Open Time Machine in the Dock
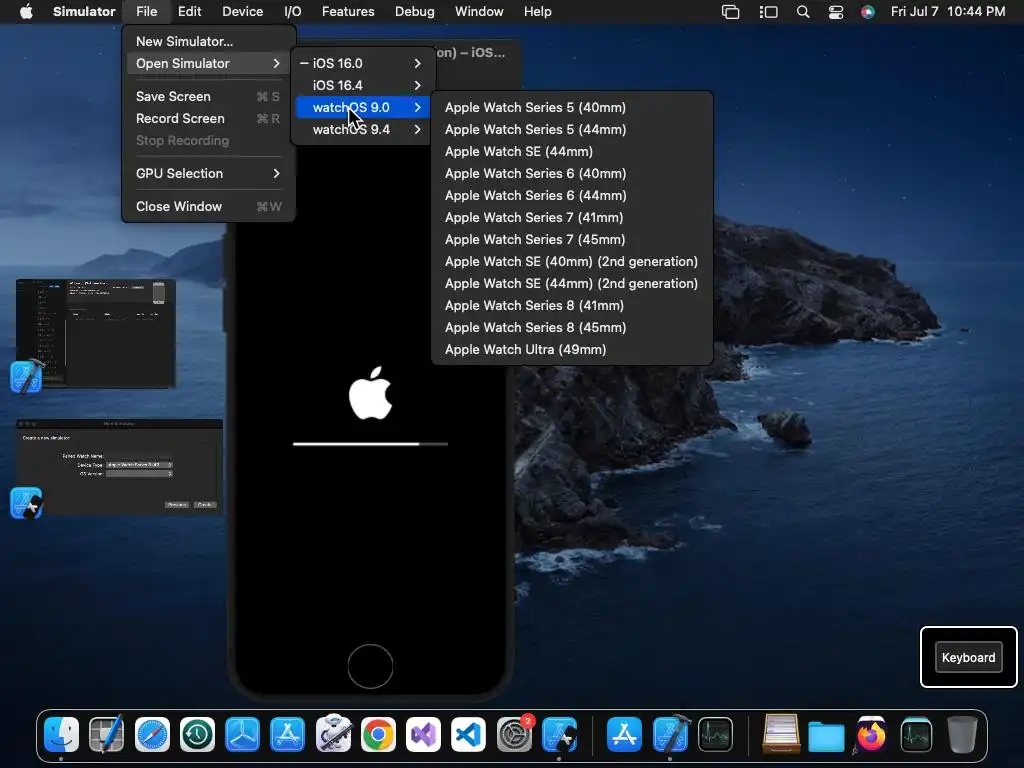 click(x=197, y=735)
